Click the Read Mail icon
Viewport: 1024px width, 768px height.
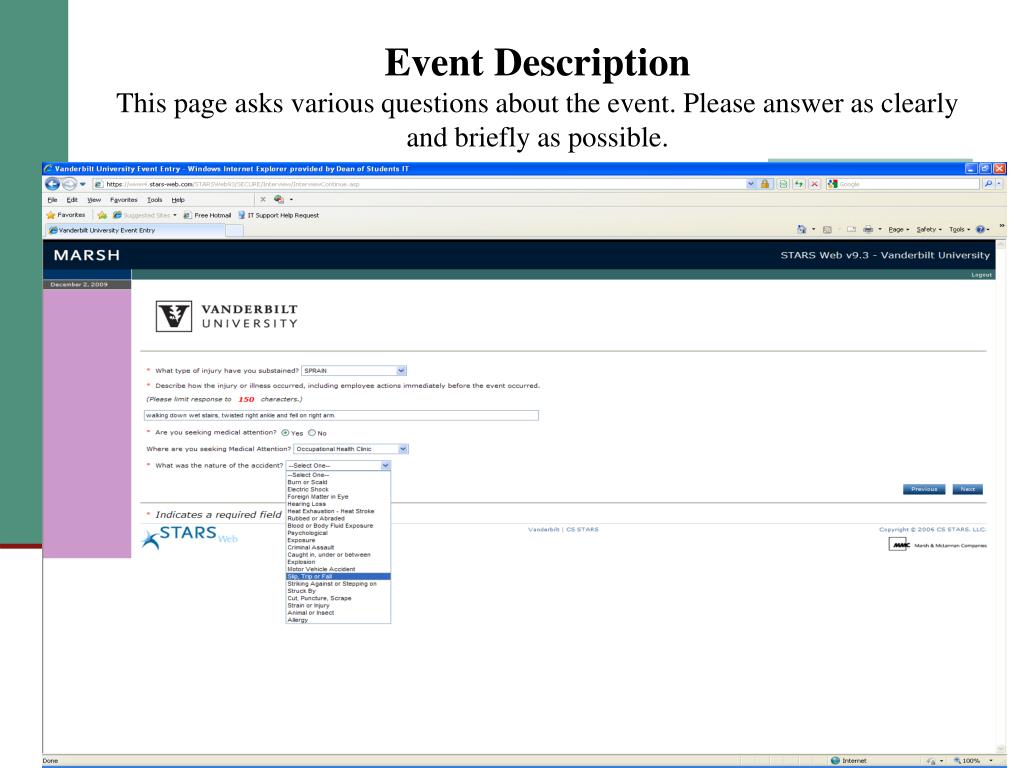click(851, 229)
